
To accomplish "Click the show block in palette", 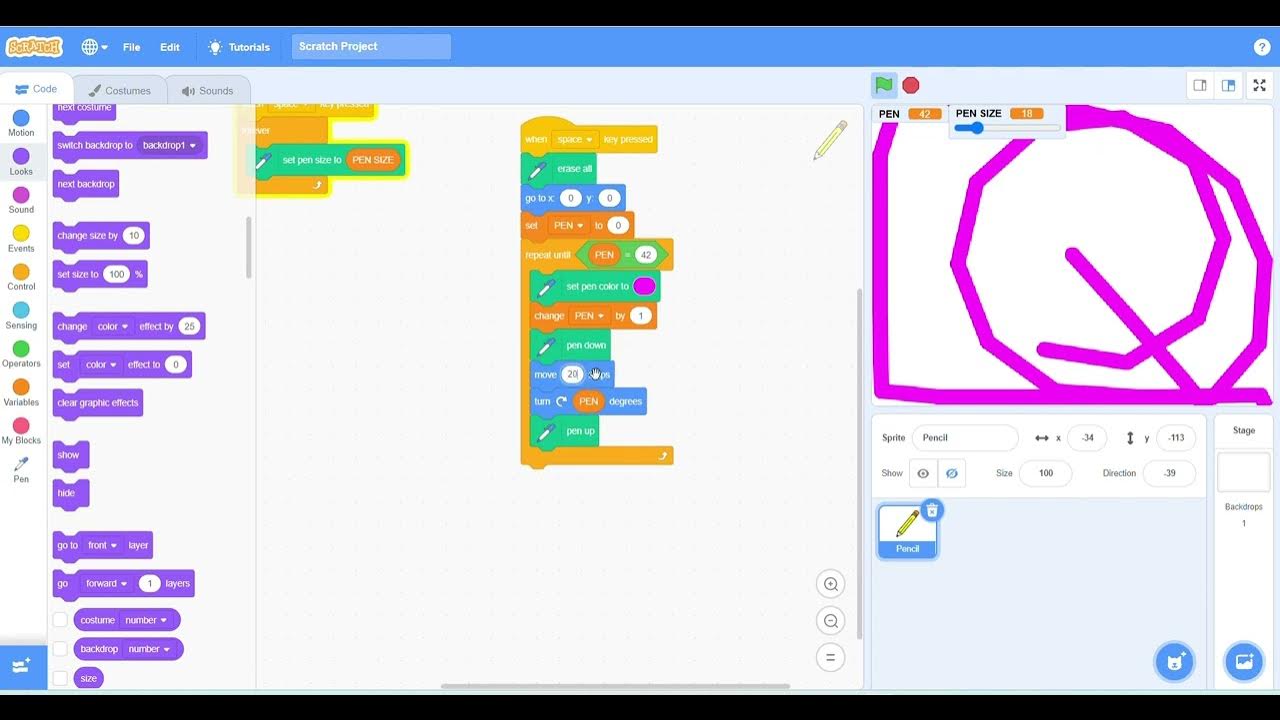I will (69, 455).
